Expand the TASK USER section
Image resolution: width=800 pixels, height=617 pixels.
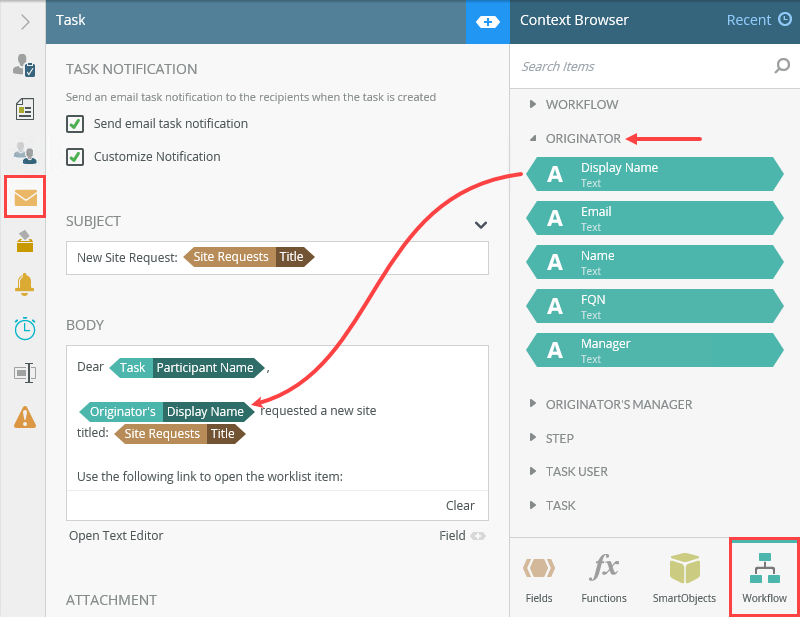click(532, 472)
